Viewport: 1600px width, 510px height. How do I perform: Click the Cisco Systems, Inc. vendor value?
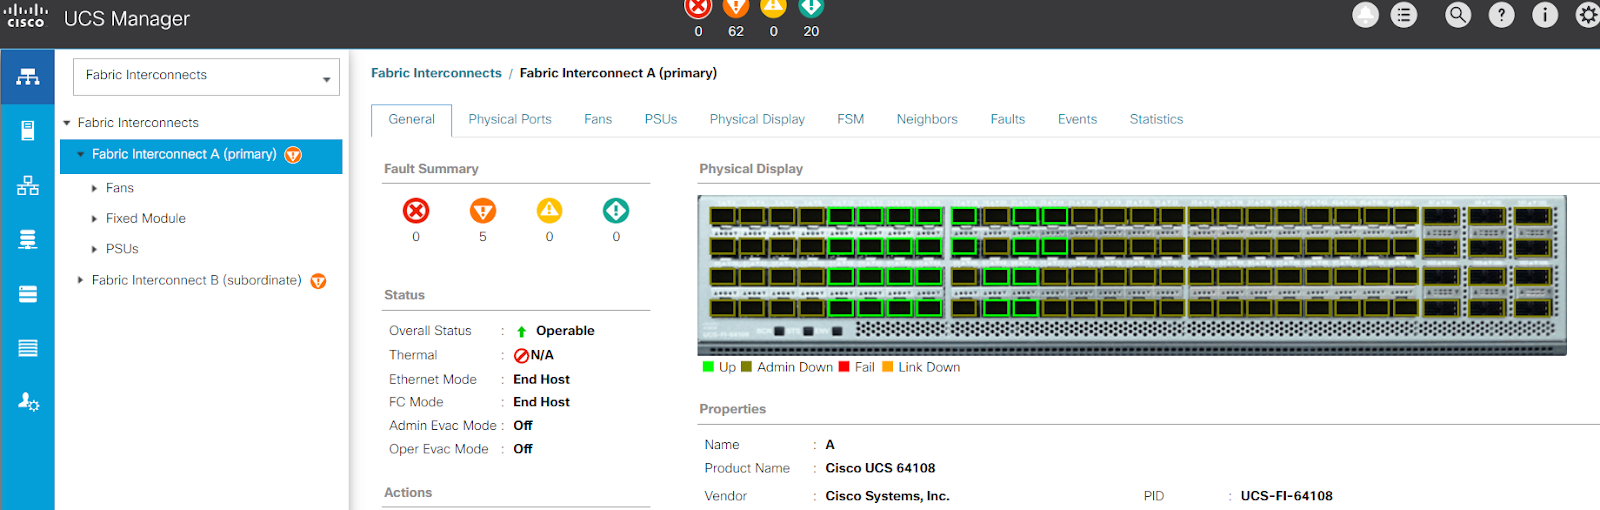coord(887,496)
